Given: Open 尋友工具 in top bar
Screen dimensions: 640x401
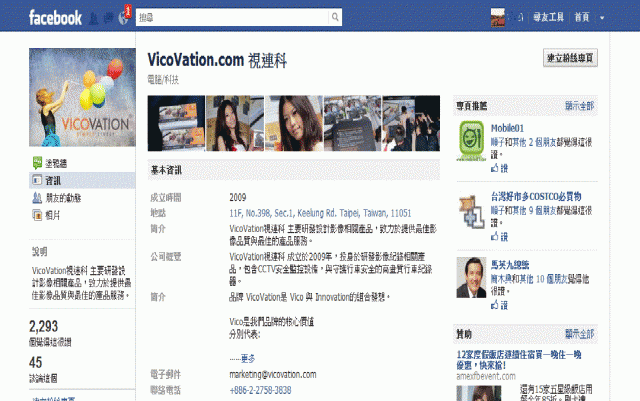Looking at the screenshot, I should click(548, 17).
